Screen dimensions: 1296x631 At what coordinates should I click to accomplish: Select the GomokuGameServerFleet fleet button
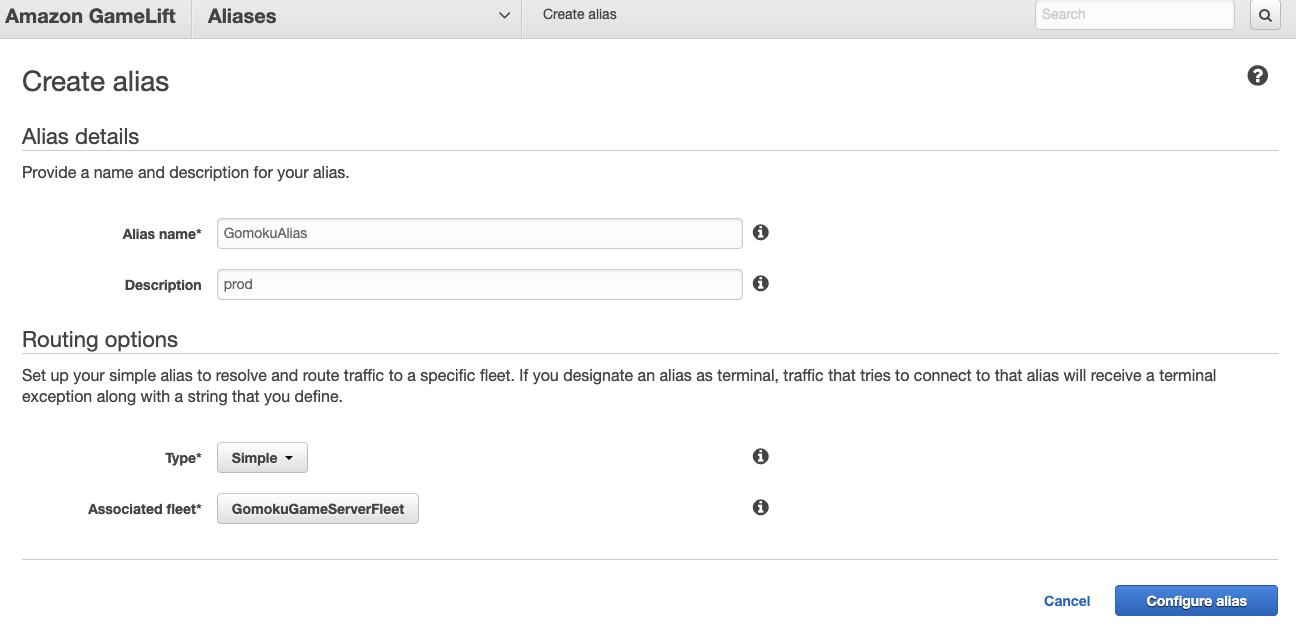318,509
